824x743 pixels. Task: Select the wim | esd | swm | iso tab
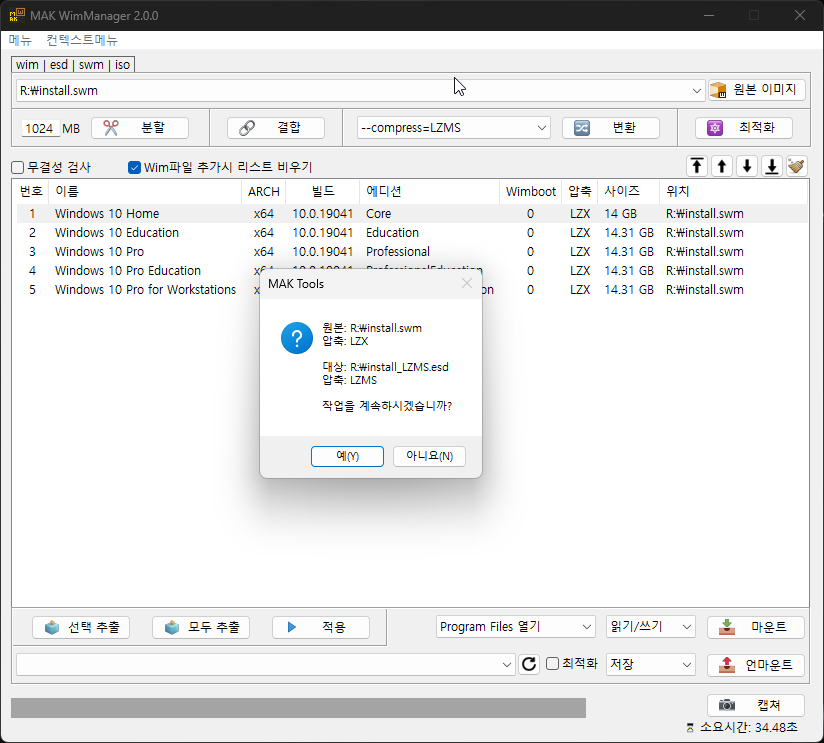73,65
